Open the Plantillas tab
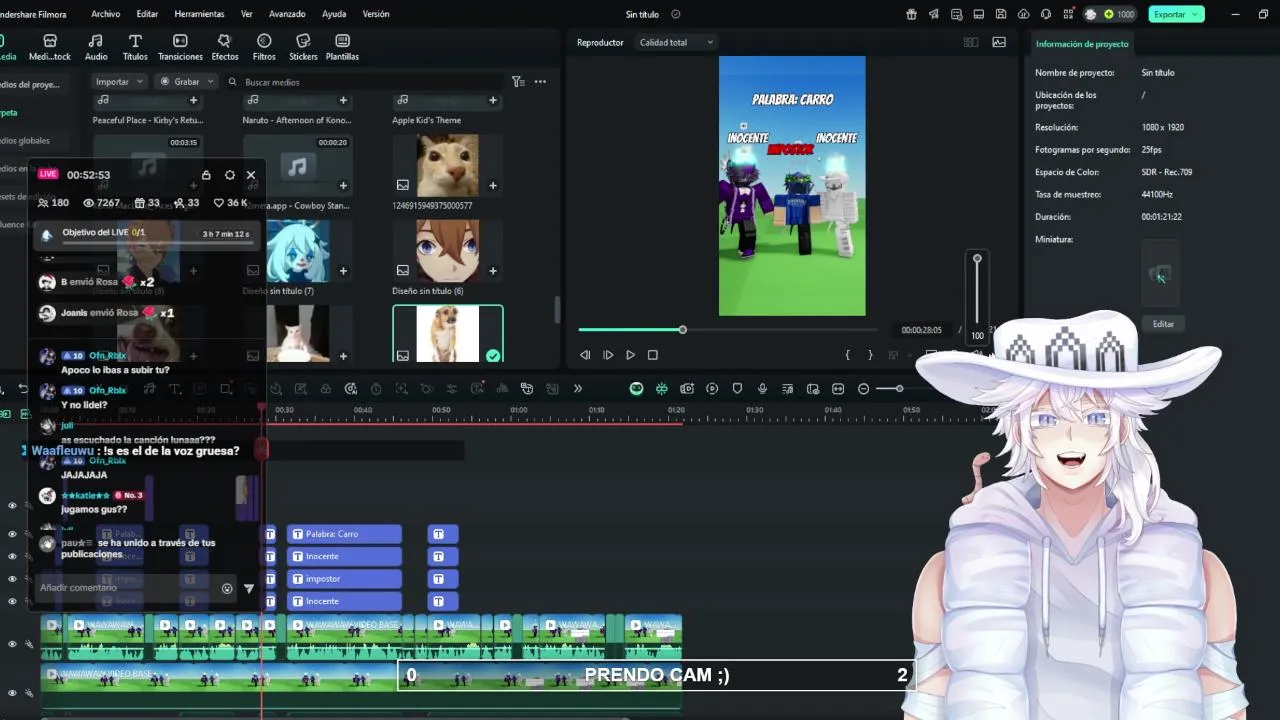Image resolution: width=1280 pixels, height=720 pixels. click(x=342, y=47)
